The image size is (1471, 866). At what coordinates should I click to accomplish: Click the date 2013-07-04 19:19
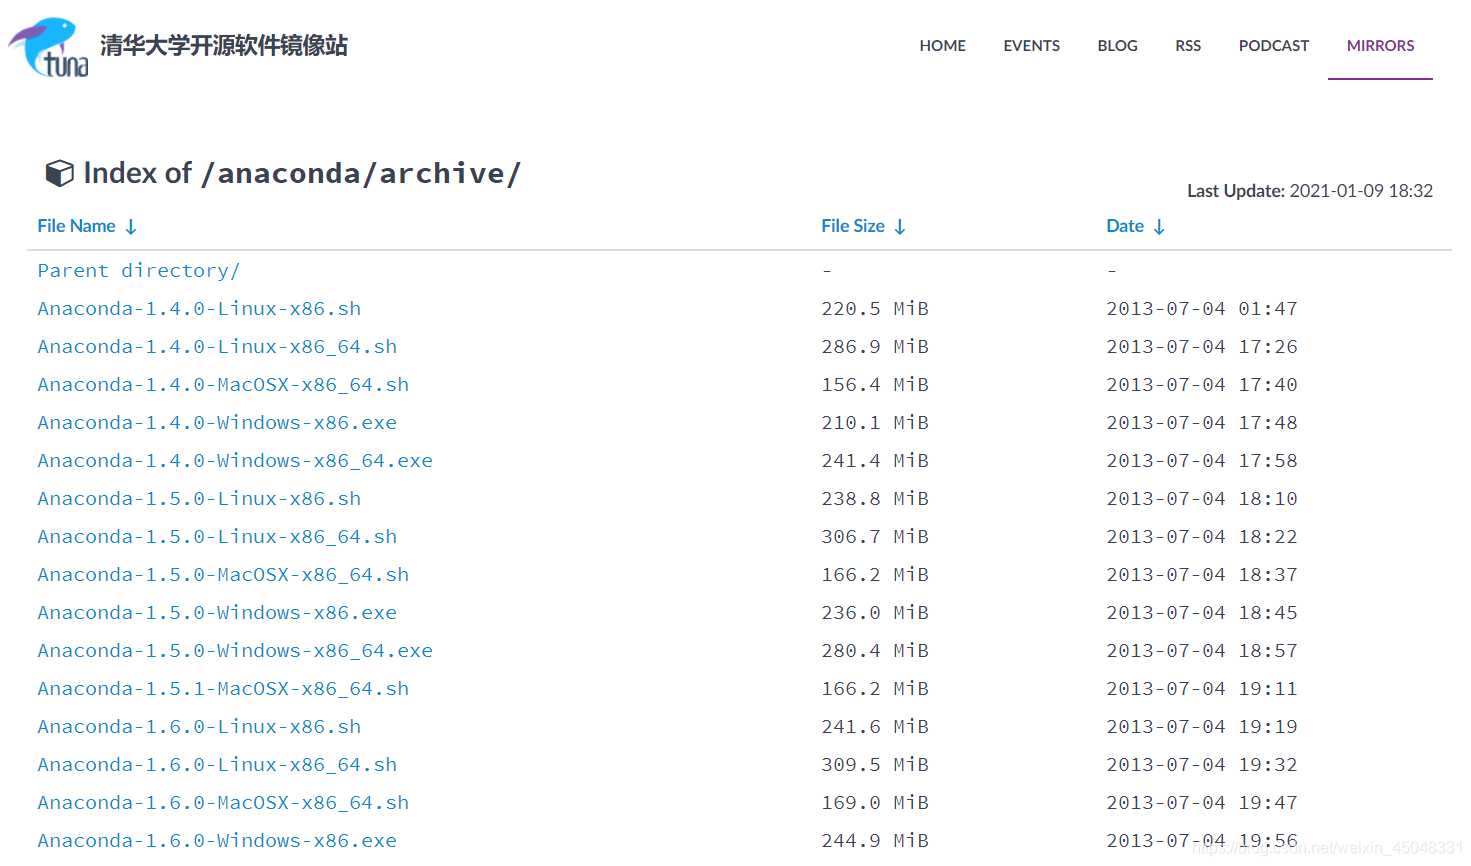[x=1202, y=727]
